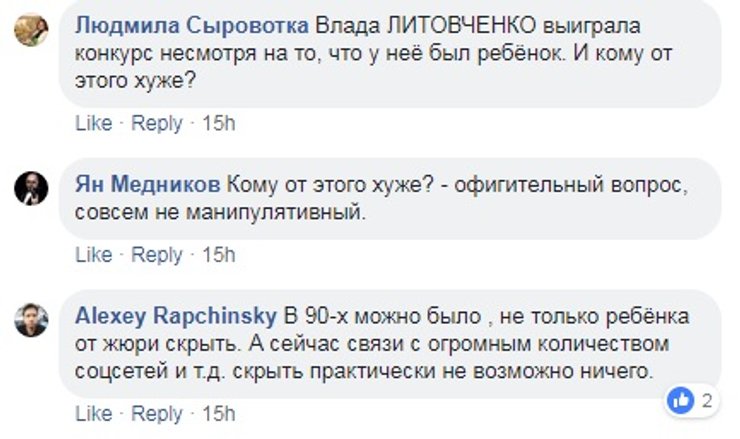
Task: Open Ян Медников's profile name link
Action: pos(148,185)
